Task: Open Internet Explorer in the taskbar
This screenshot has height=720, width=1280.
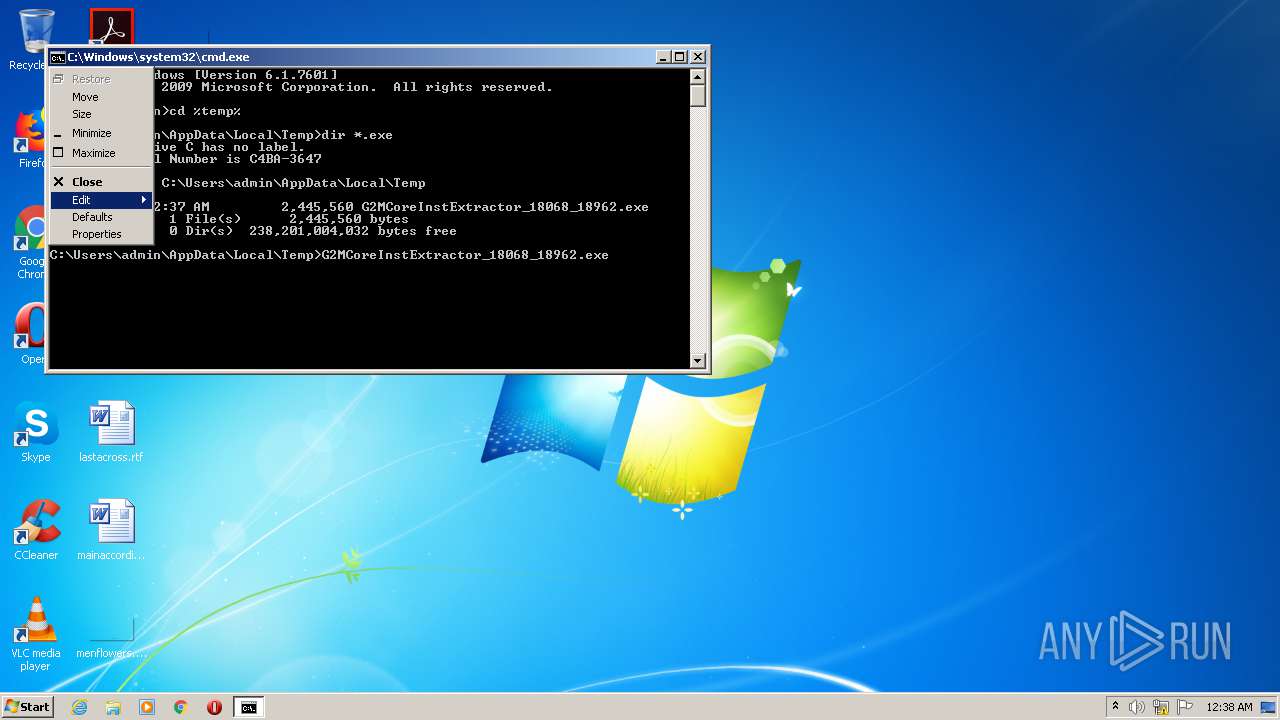Action: pyautogui.click(x=79, y=707)
